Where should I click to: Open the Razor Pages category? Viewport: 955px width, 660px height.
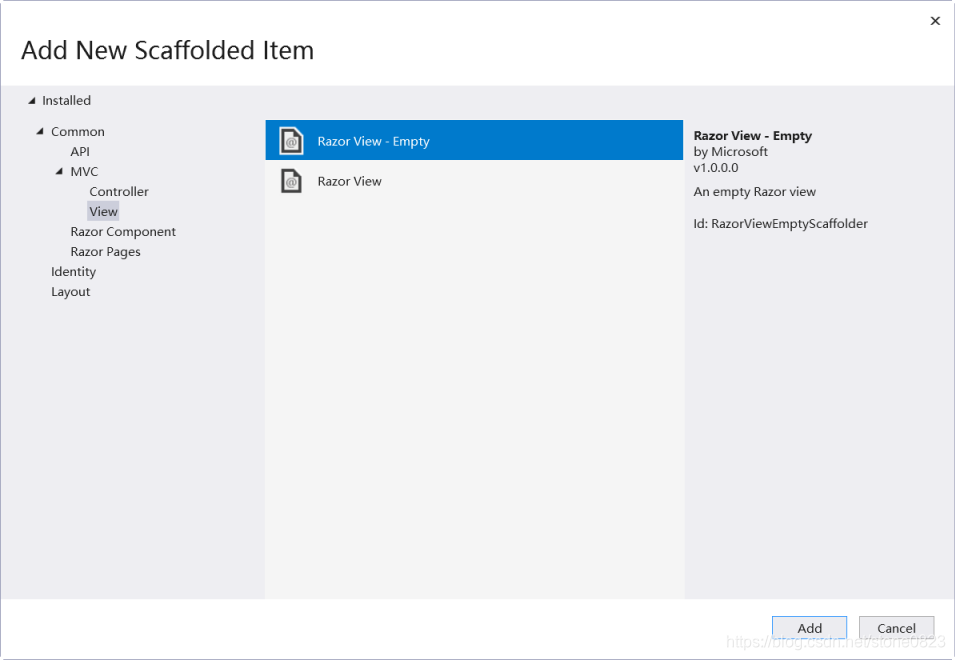(x=105, y=251)
